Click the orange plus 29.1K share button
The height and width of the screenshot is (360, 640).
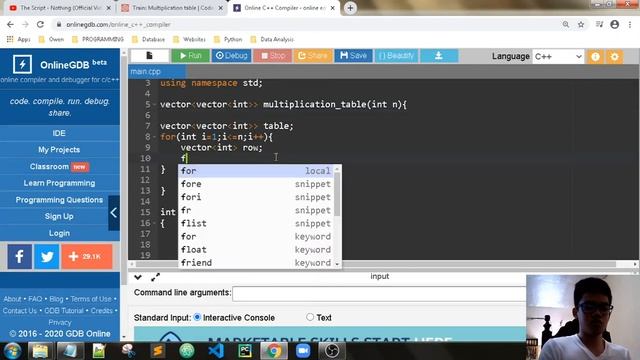pos(87,257)
